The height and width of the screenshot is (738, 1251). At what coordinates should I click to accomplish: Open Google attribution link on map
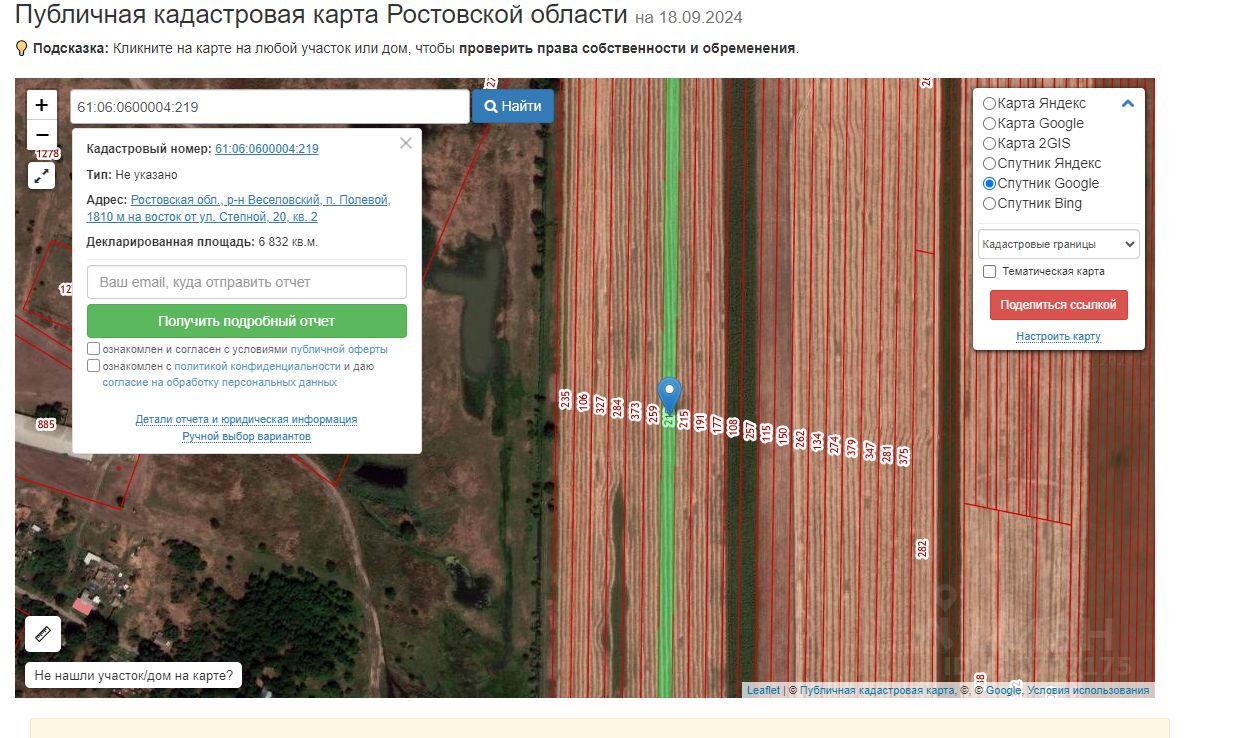1003,691
